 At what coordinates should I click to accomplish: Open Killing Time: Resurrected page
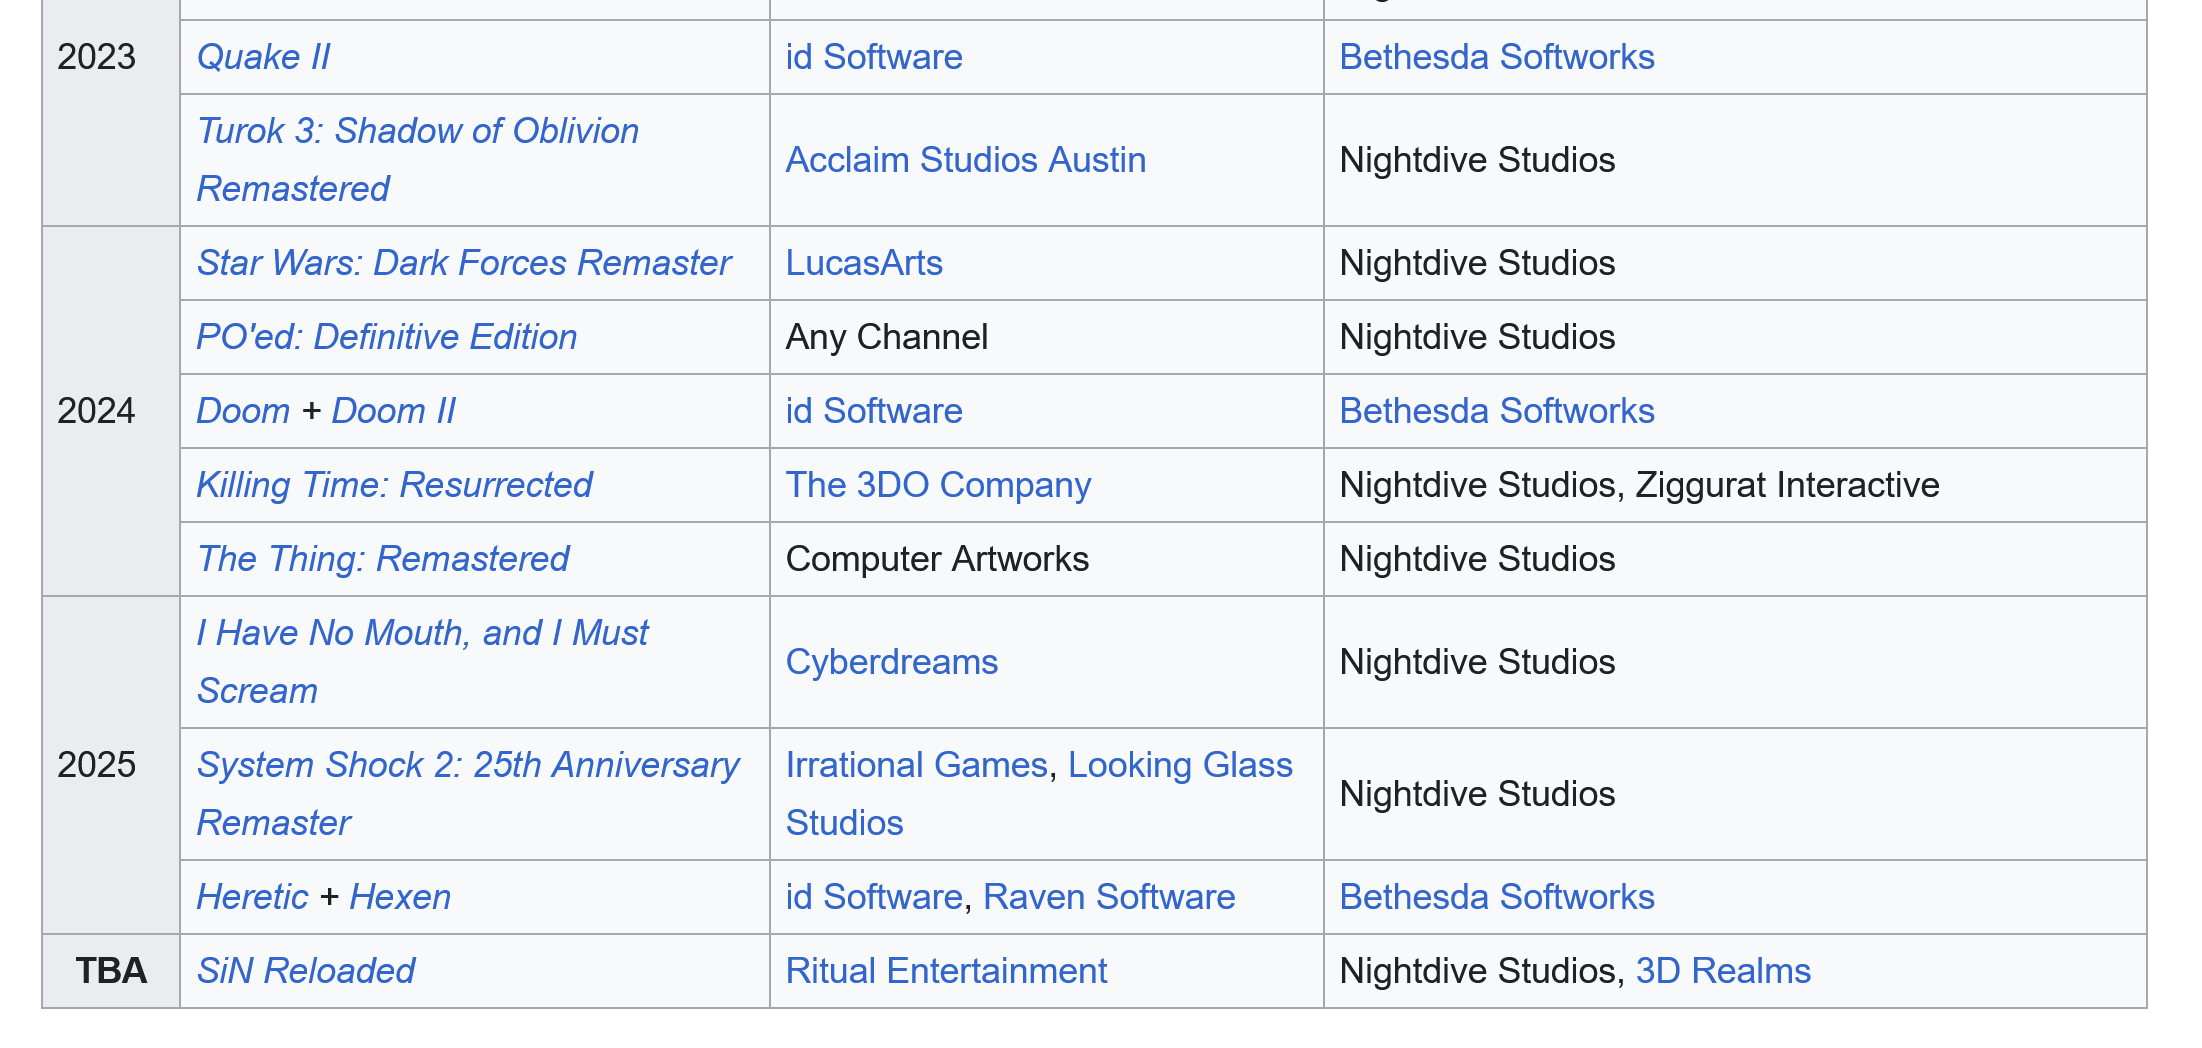click(x=394, y=485)
